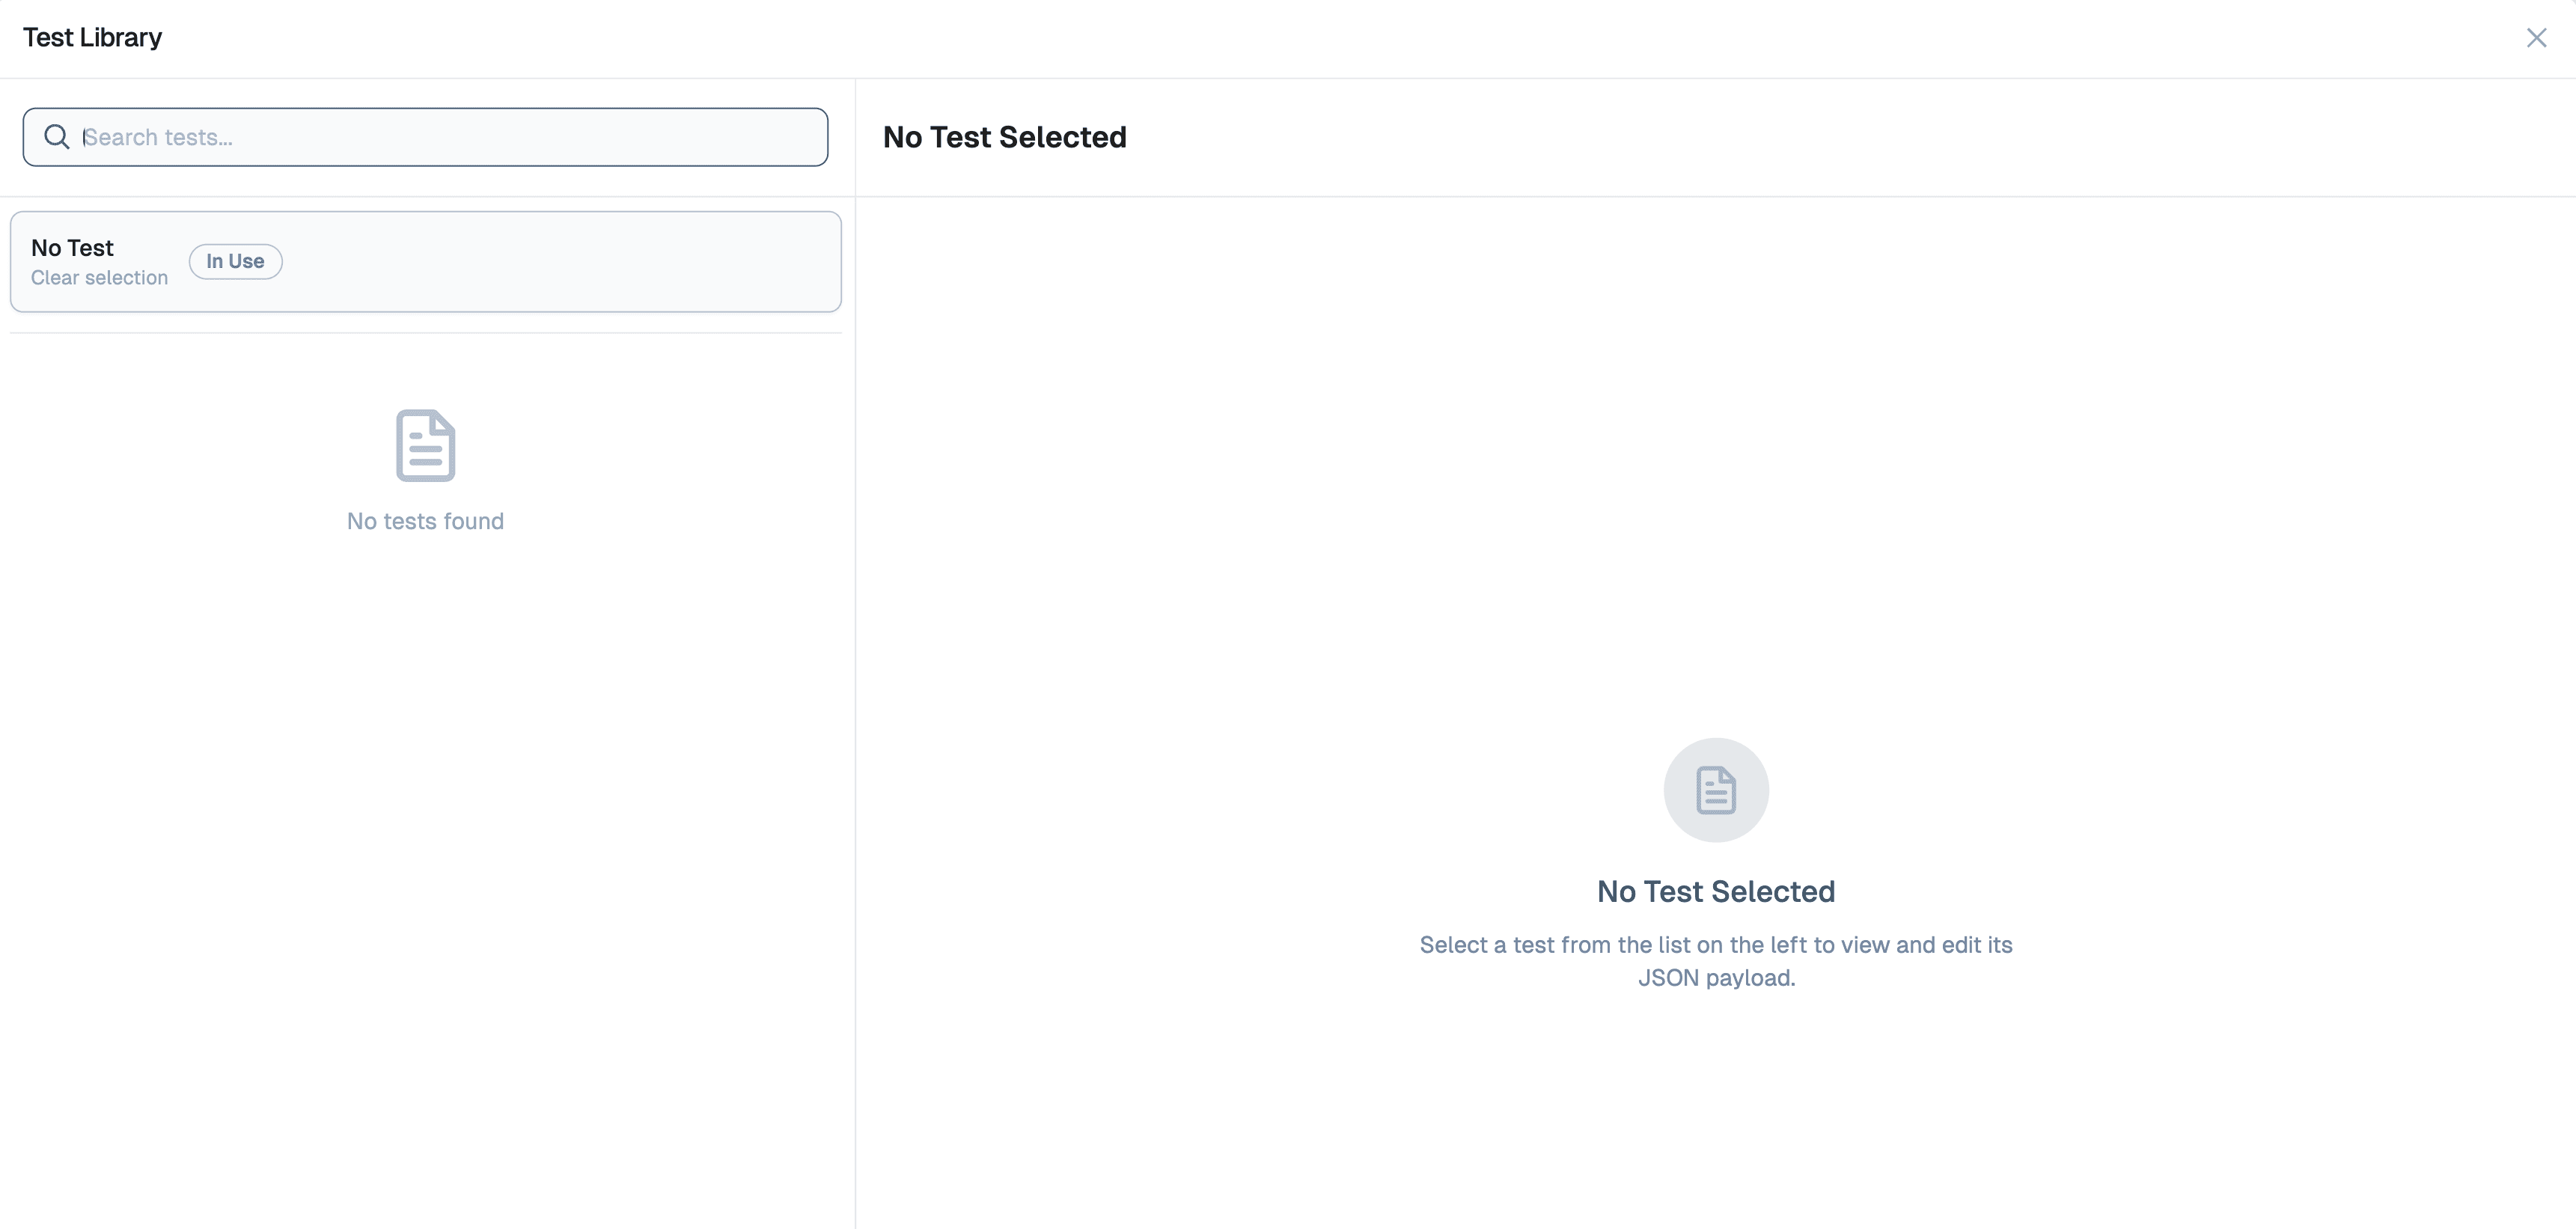Click the JSON payload instruction text
The height and width of the screenshot is (1229, 2576).
coord(1715,960)
